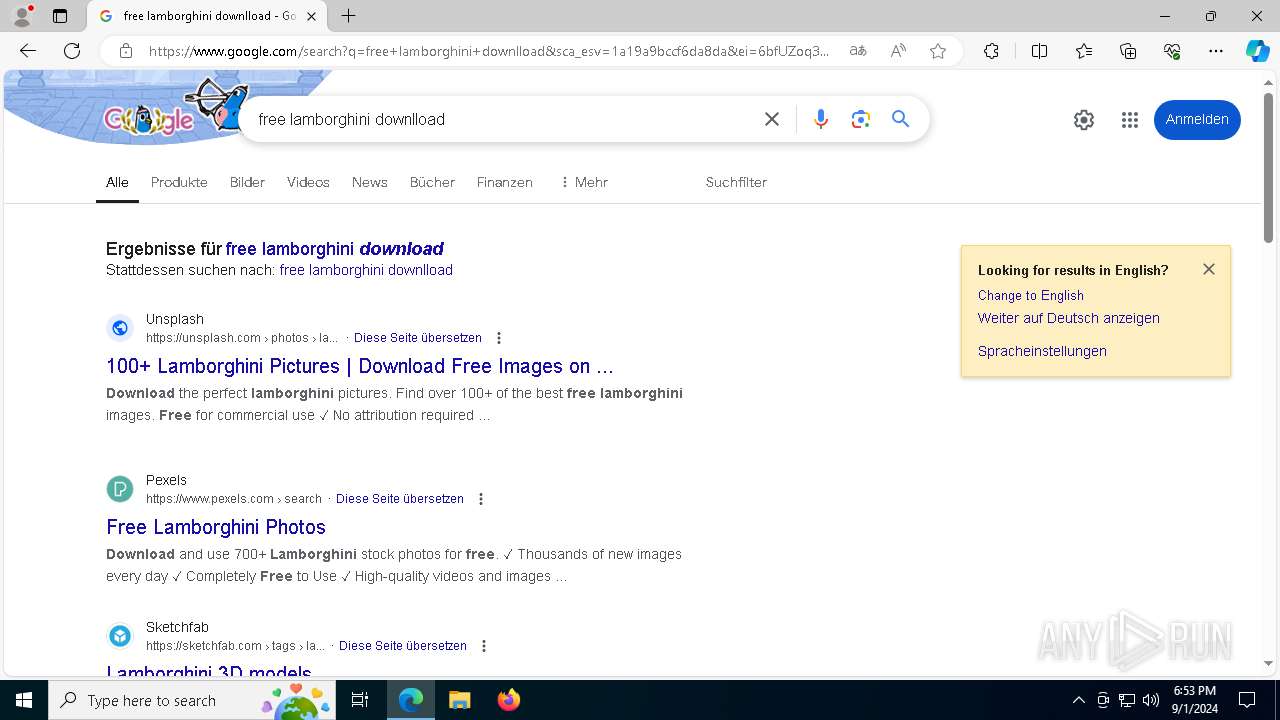
Task: Go back to the previous page
Action: pyautogui.click(x=28, y=51)
